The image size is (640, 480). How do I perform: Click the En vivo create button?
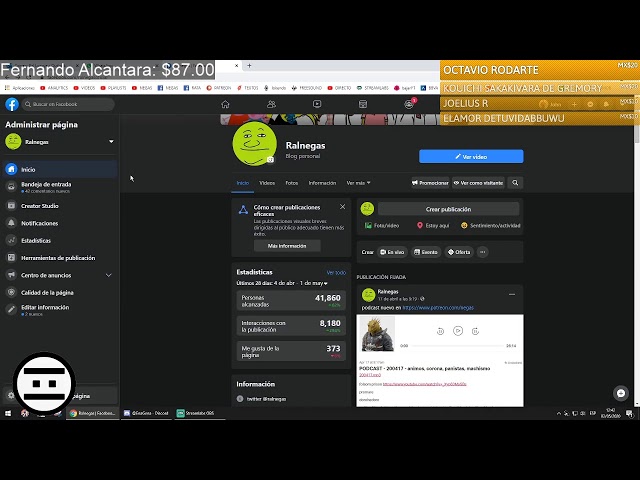[392, 252]
